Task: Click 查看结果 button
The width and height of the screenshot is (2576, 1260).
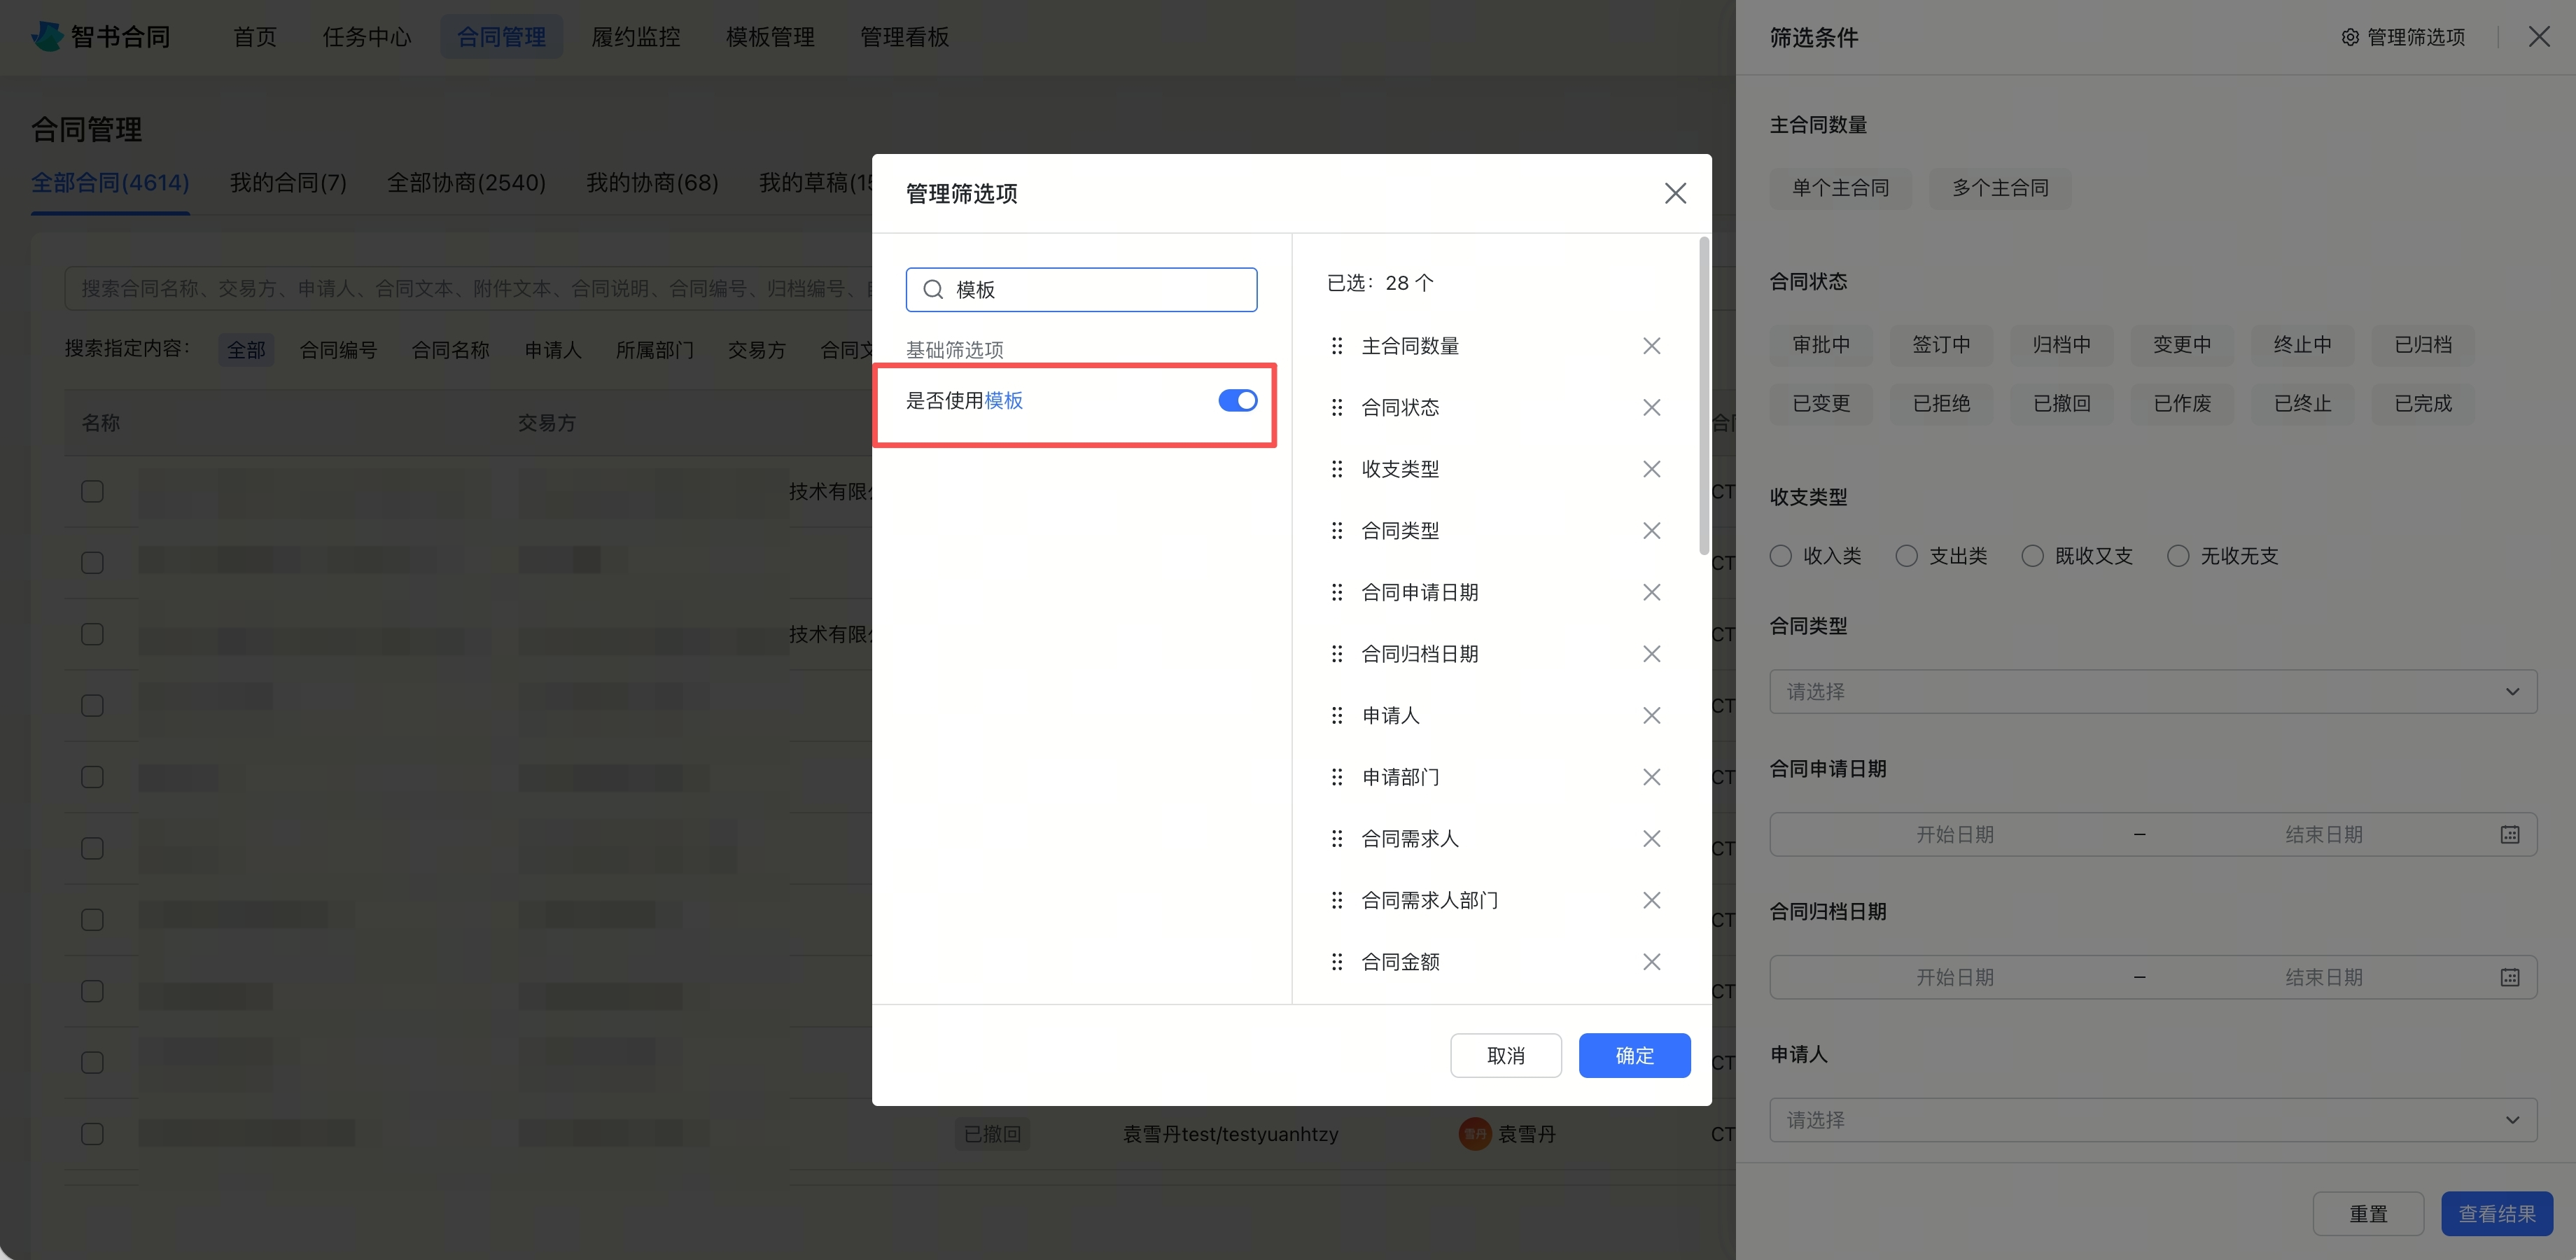Action: pos(2497,1214)
